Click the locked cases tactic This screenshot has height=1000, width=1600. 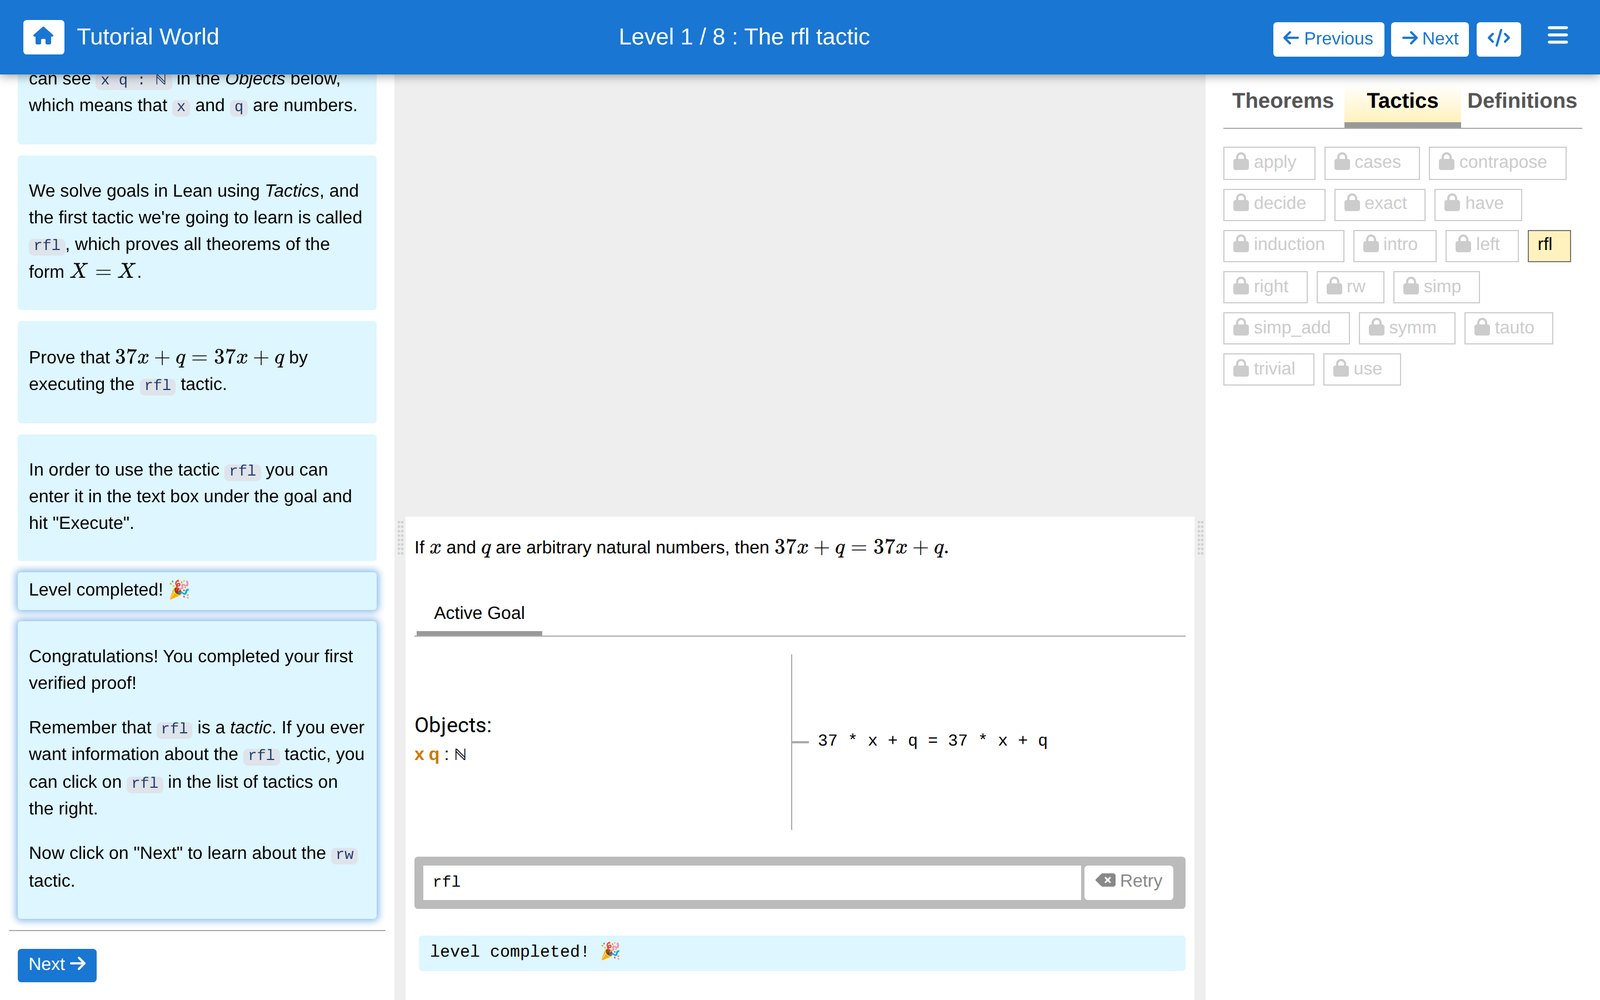click(1371, 162)
